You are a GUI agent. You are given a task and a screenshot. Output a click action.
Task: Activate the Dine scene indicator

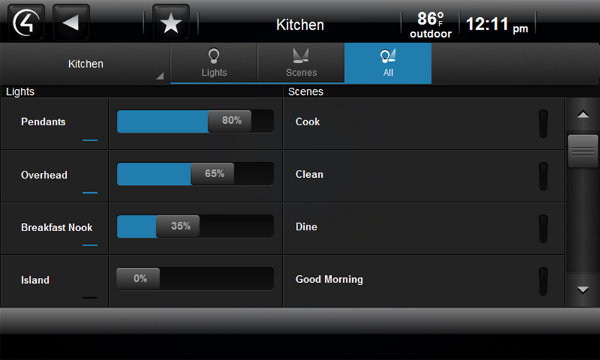click(x=543, y=229)
